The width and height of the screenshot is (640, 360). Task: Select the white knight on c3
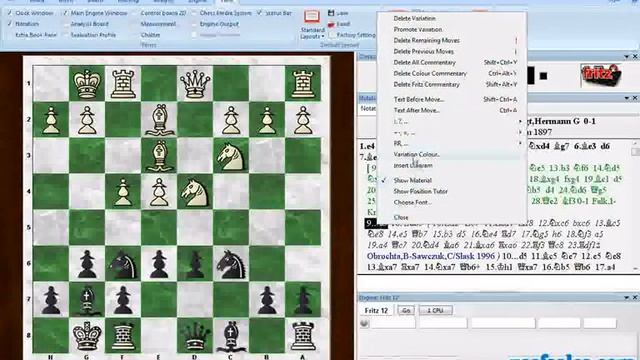click(x=231, y=156)
